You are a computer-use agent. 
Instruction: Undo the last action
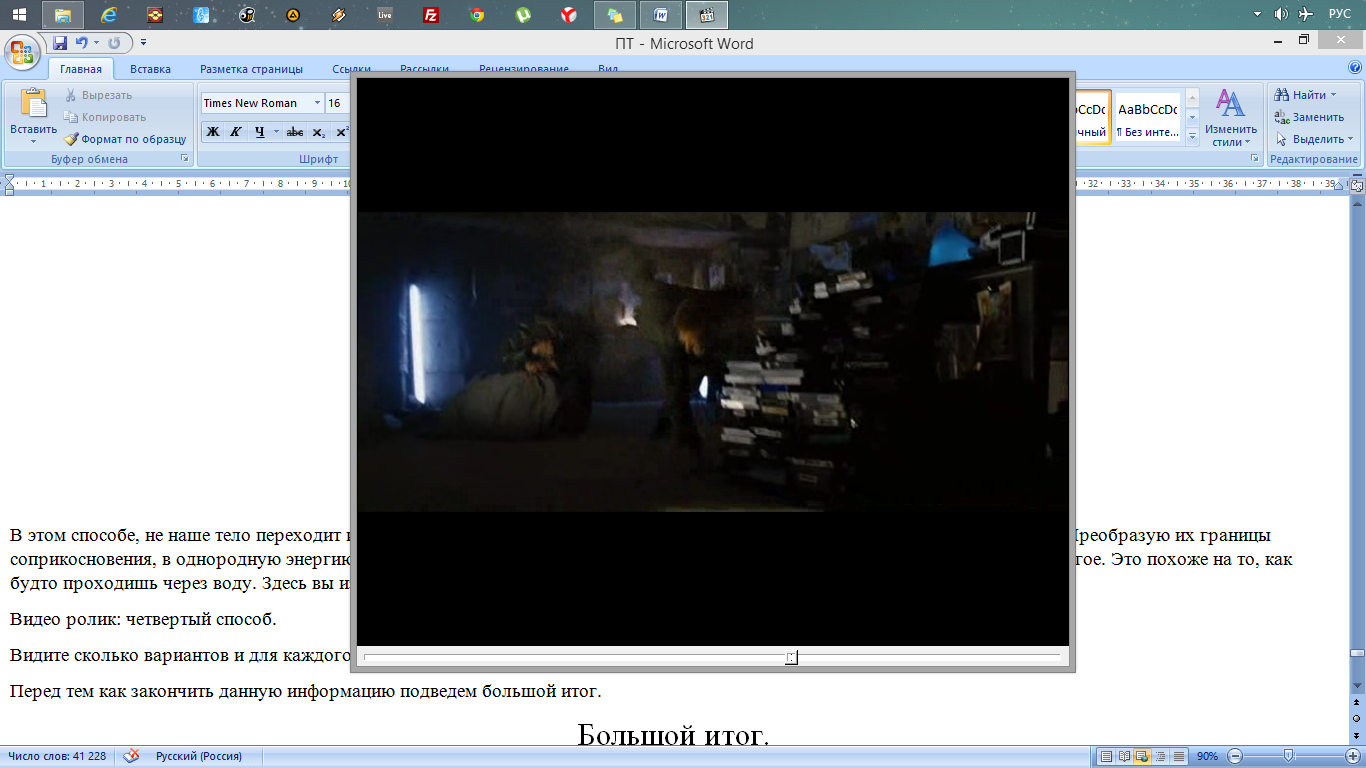[82, 43]
